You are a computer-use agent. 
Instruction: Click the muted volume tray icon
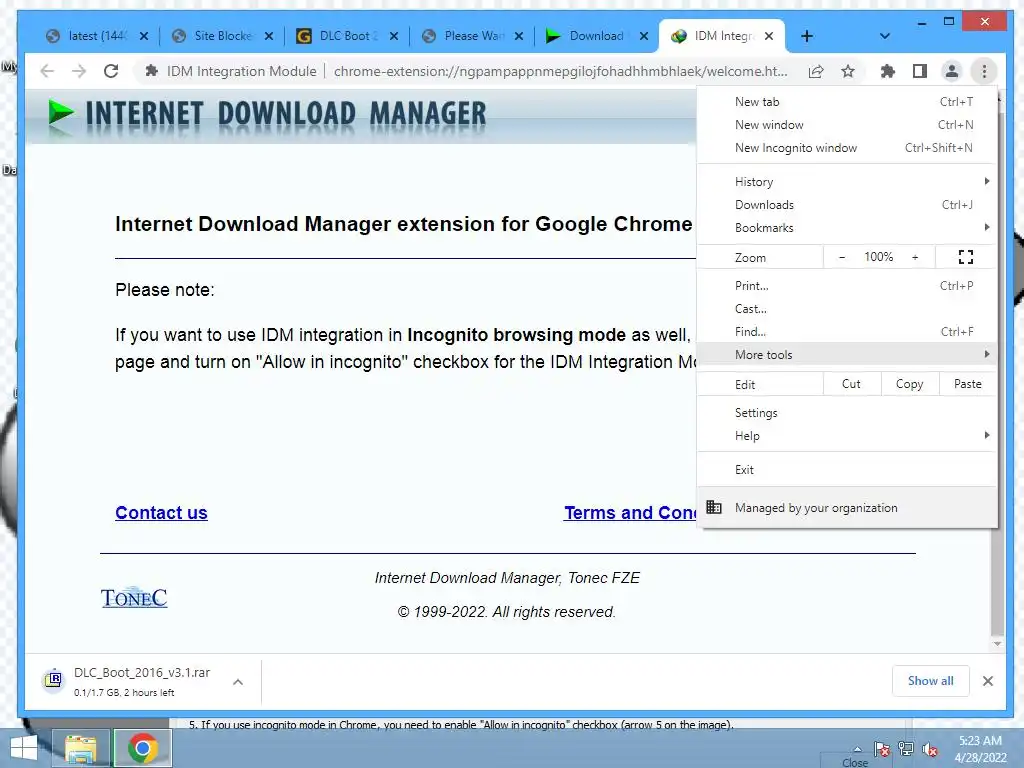[x=930, y=749]
